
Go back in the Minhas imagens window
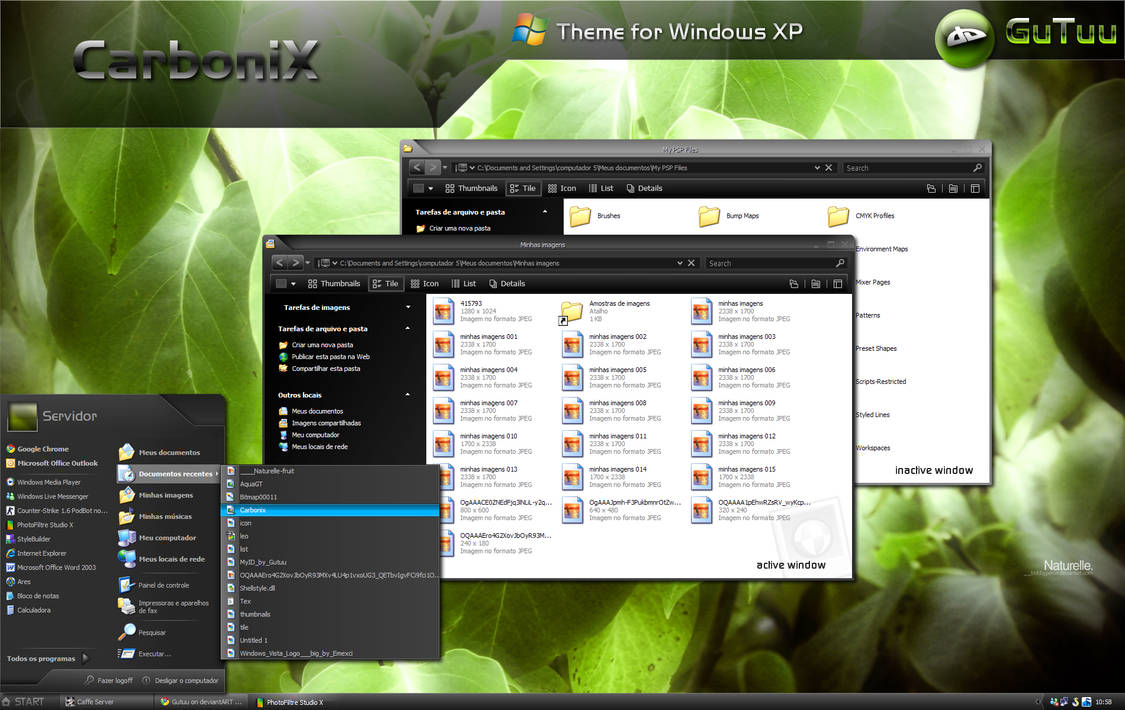pyautogui.click(x=280, y=263)
